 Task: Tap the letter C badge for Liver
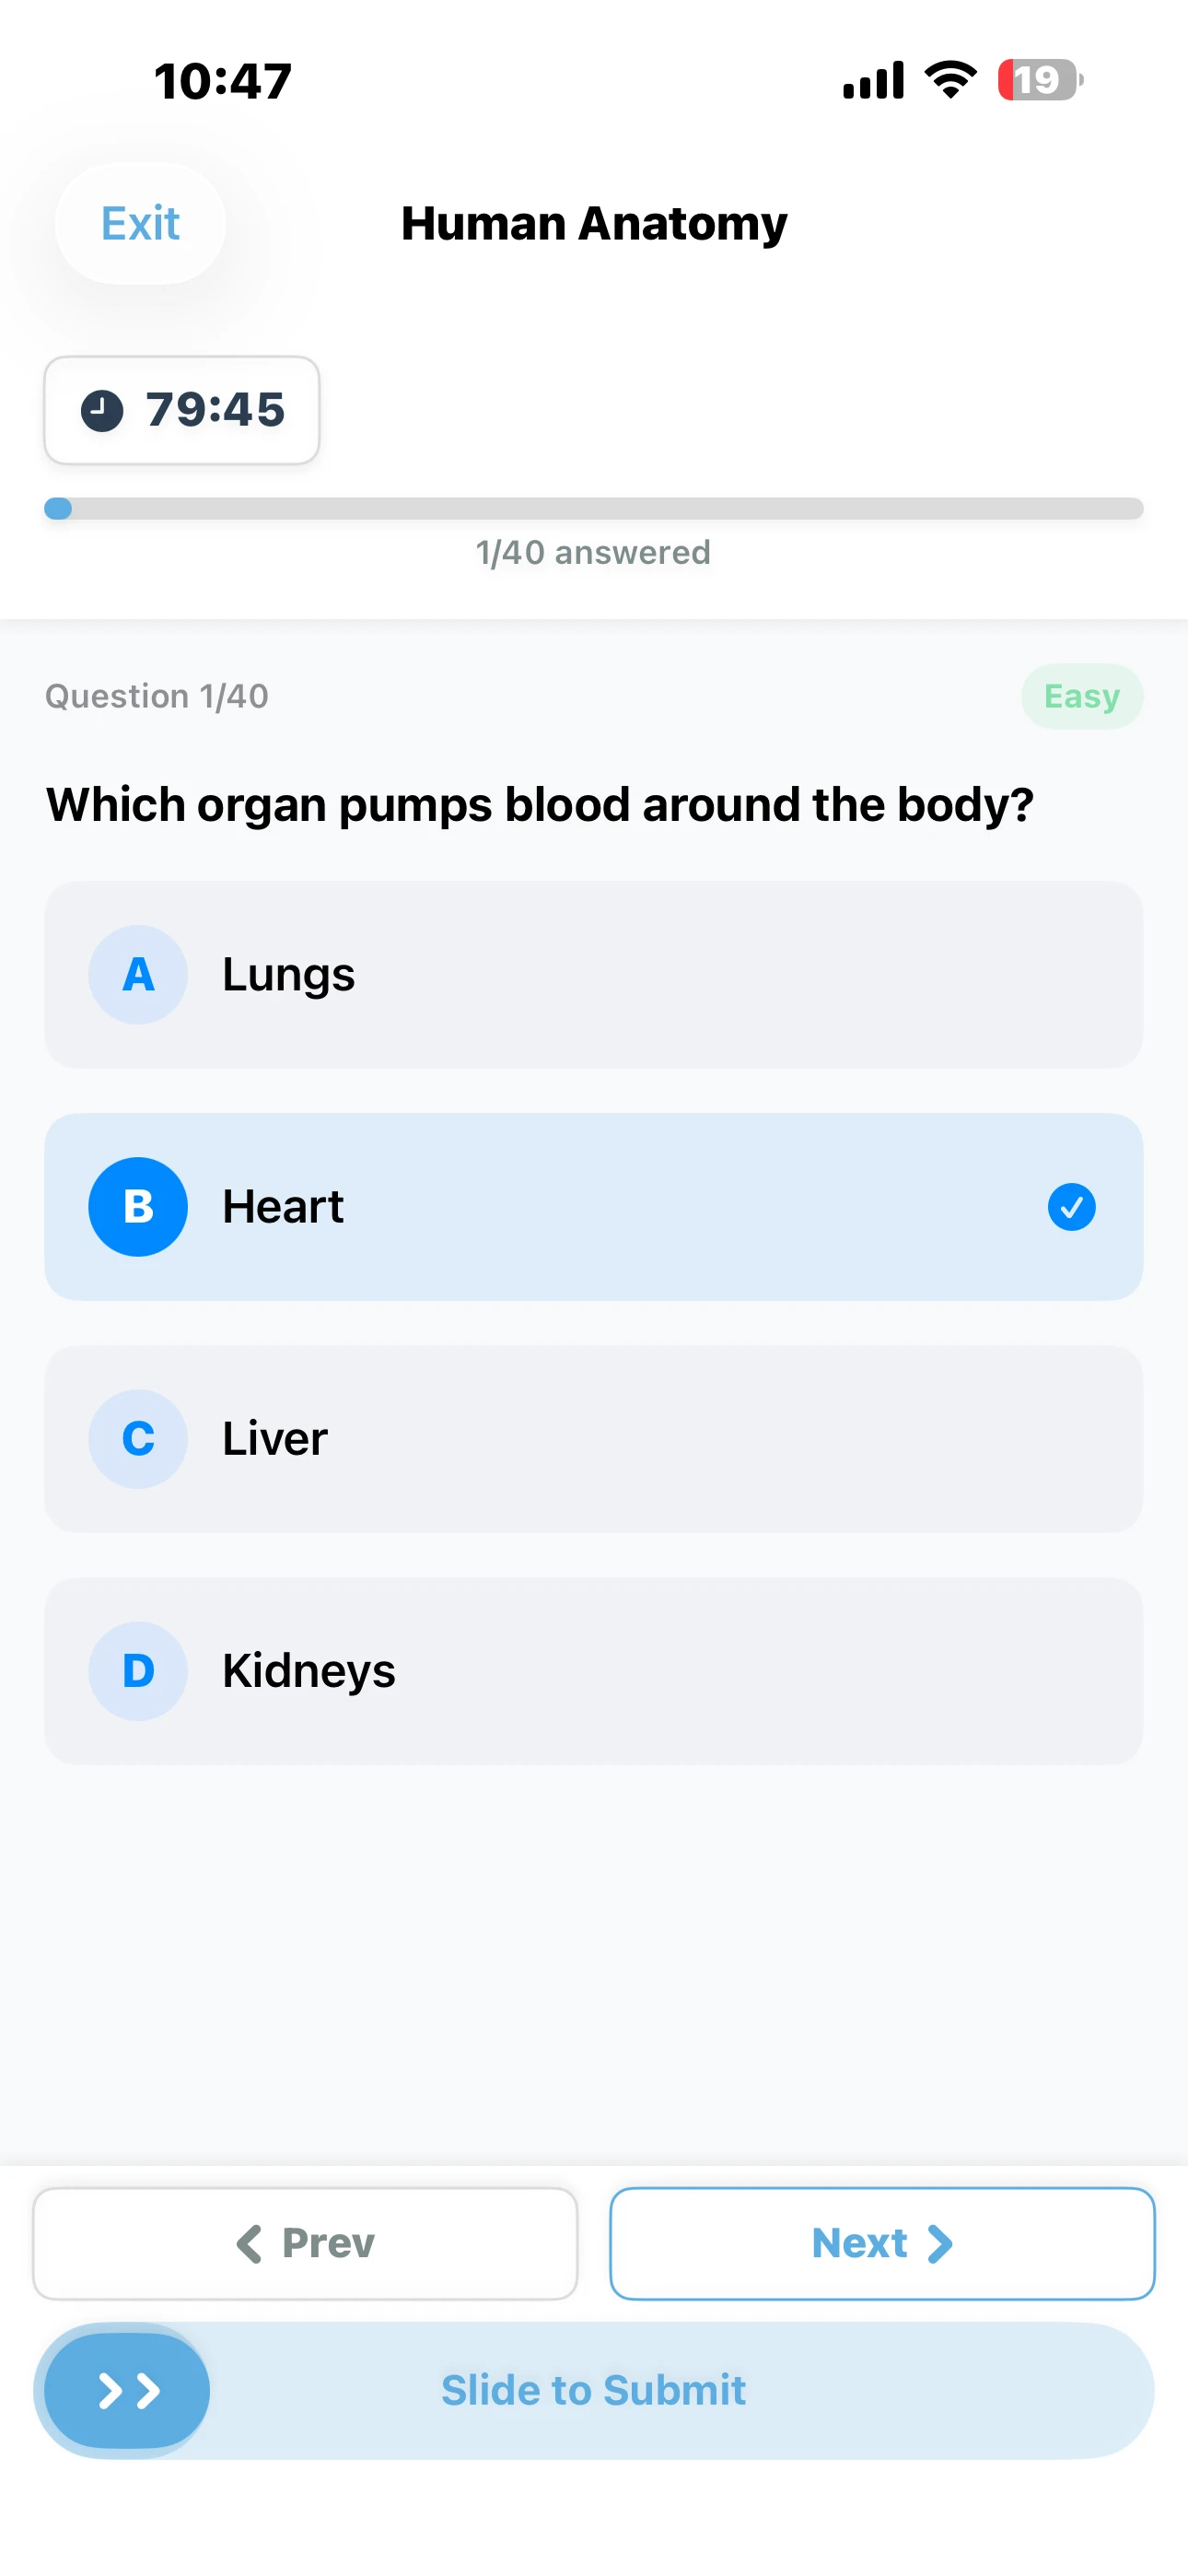pyautogui.click(x=138, y=1438)
